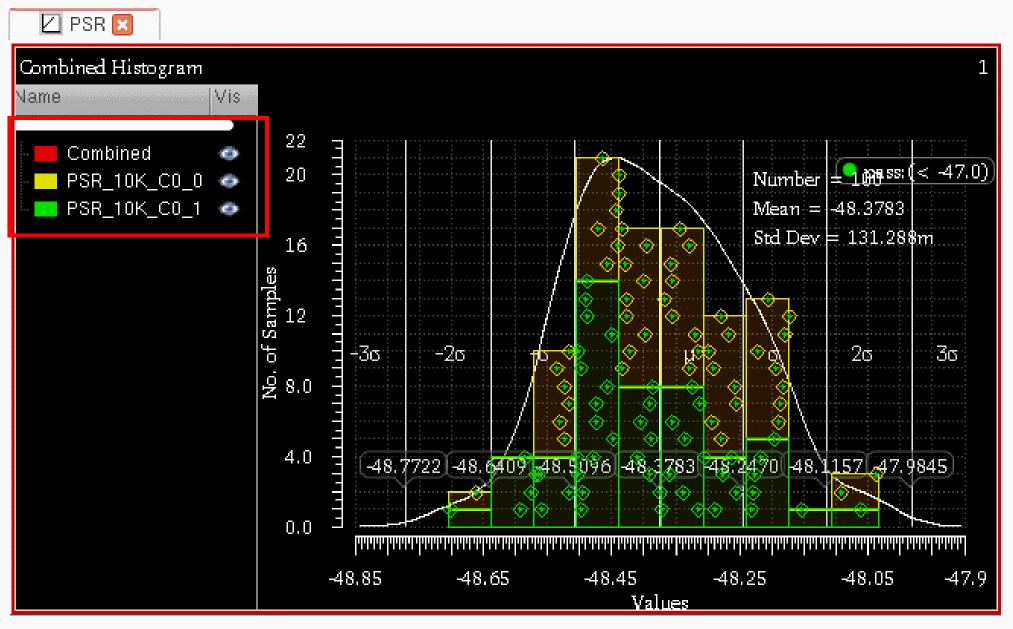Click the -48.7722 sigma marker label

point(404,466)
